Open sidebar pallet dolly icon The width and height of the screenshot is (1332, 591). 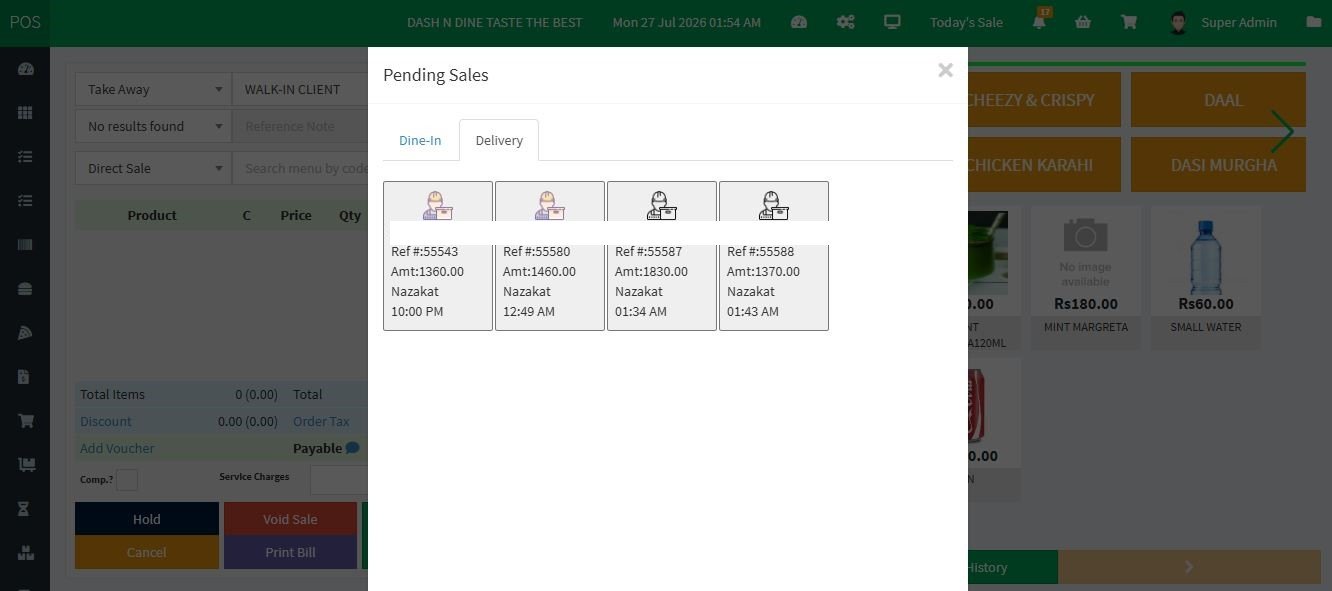26,465
